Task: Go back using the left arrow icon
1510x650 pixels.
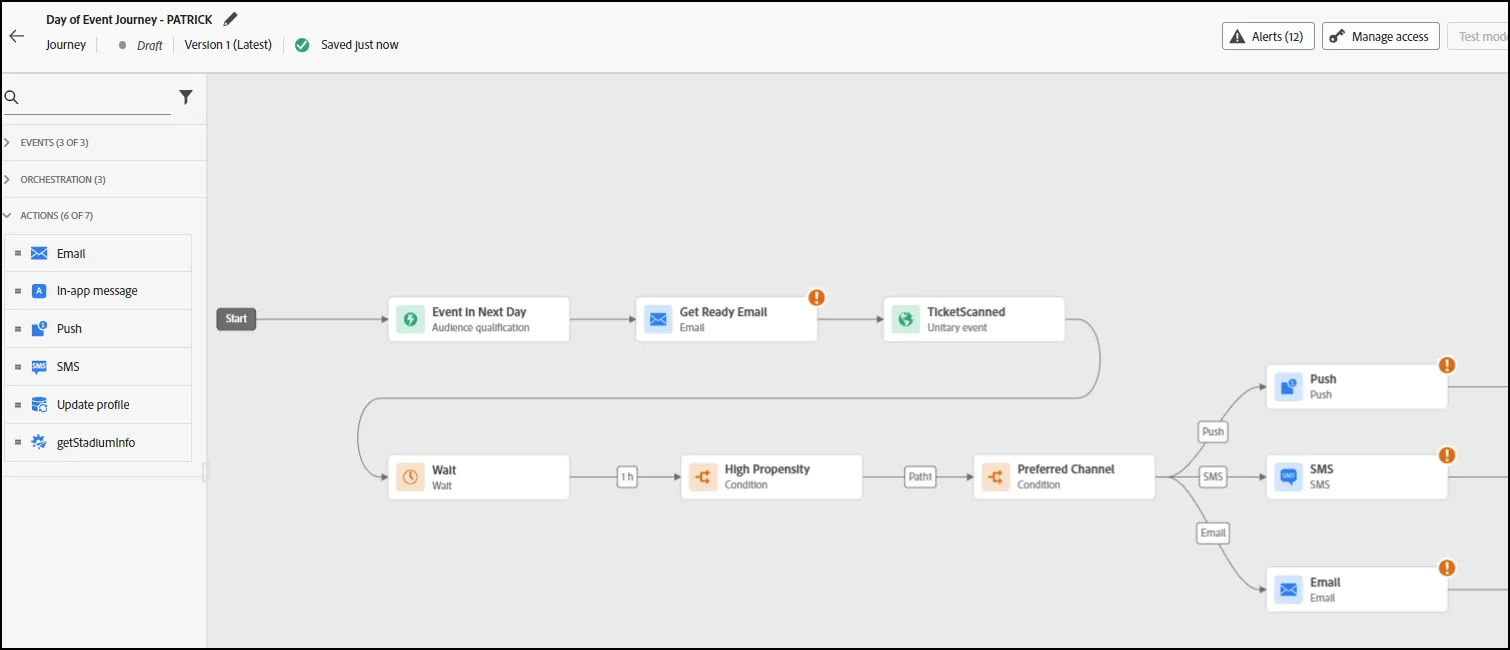Action: pyautogui.click(x=16, y=36)
